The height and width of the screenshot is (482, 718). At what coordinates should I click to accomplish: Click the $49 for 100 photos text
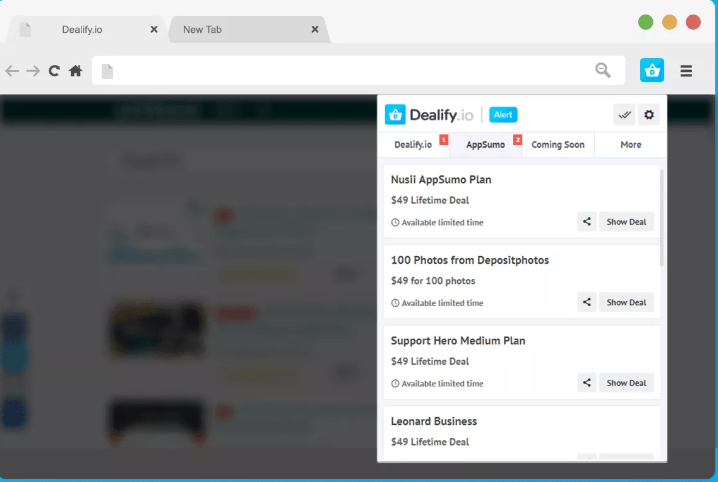click(433, 281)
